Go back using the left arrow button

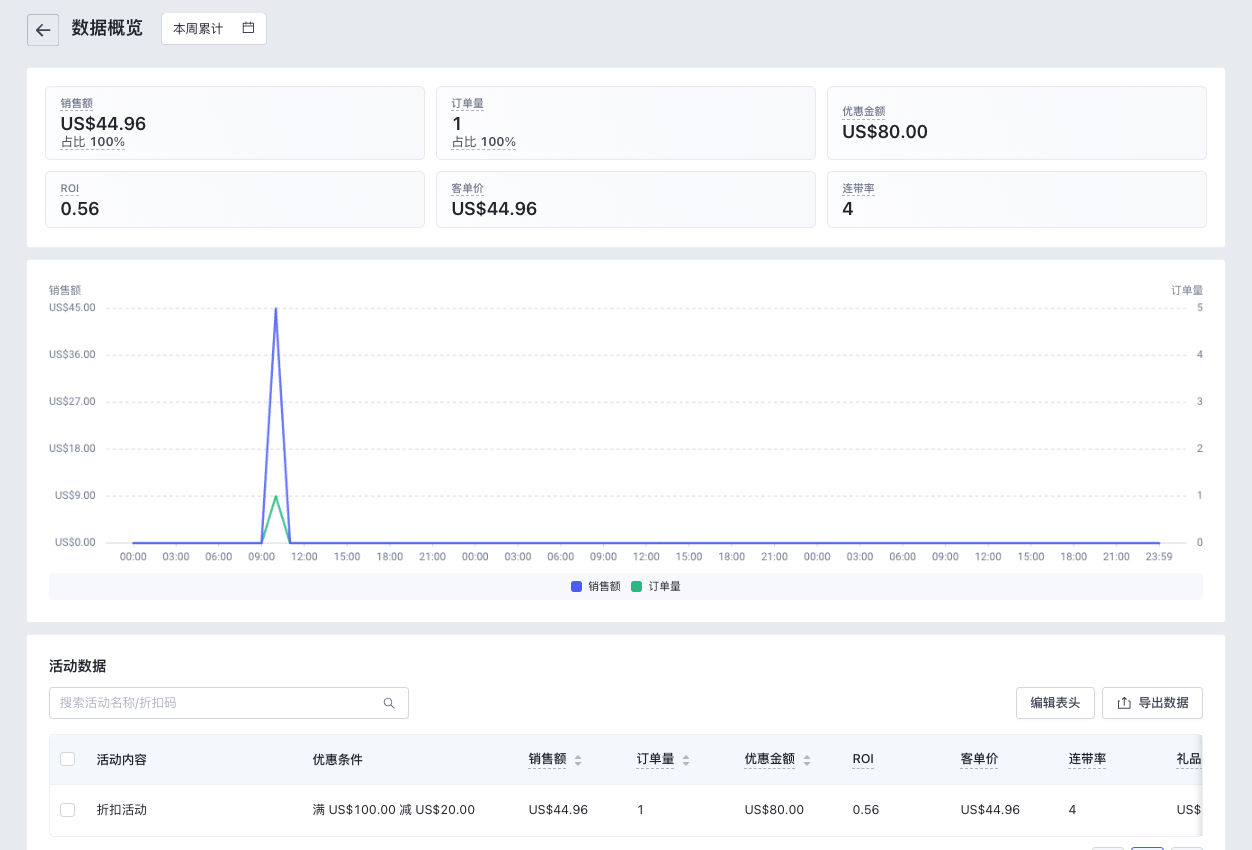(x=43, y=30)
